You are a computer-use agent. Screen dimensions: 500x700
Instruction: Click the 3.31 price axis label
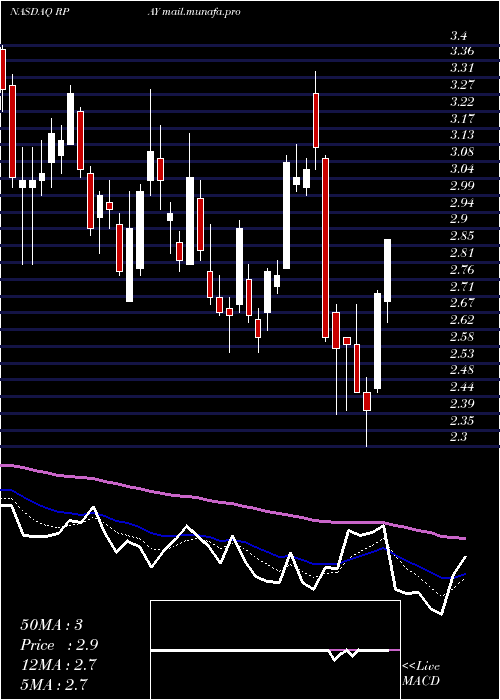click(462, 68)
